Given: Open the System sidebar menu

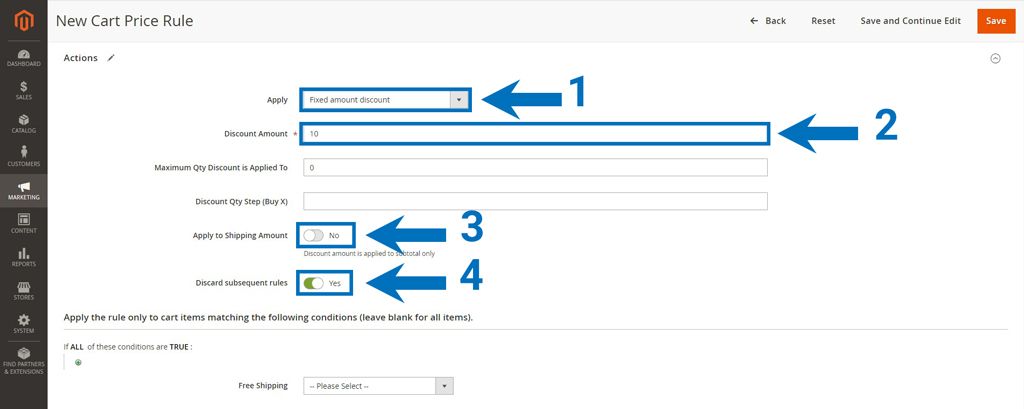Looking at the screenshot, I should tap(24, 324).
